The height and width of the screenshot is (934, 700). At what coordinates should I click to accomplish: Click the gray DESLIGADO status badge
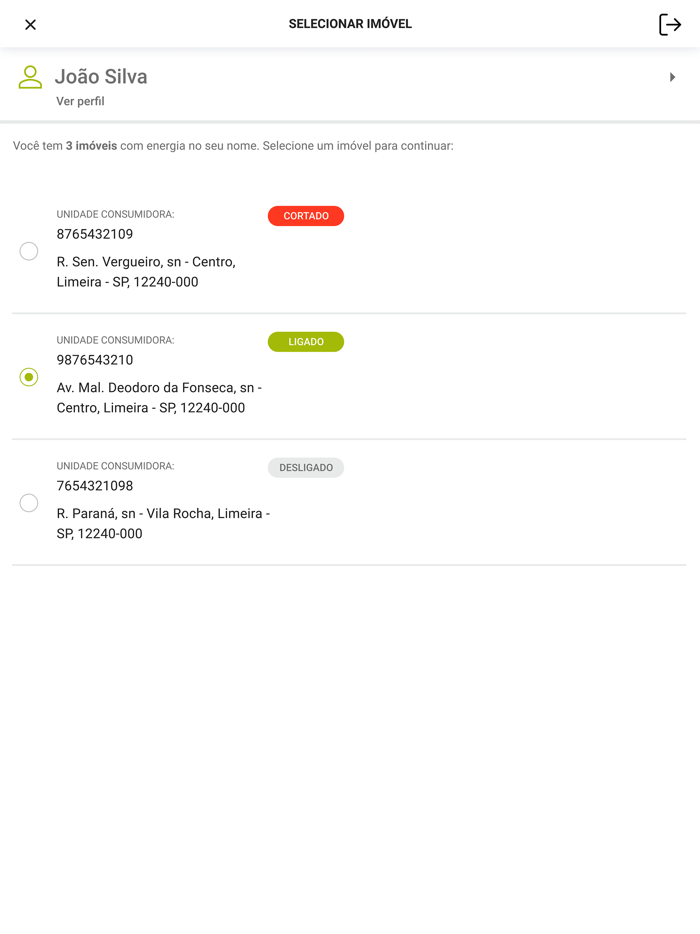pyautogui.click(x=306, y=468)
